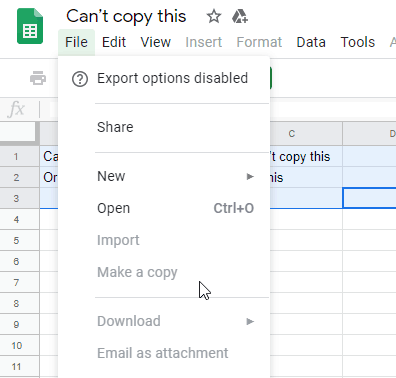Click cell A2 starting with 'Or'
Screen dimensions: 396x378
pyautogui.click(x=49, y=177)
